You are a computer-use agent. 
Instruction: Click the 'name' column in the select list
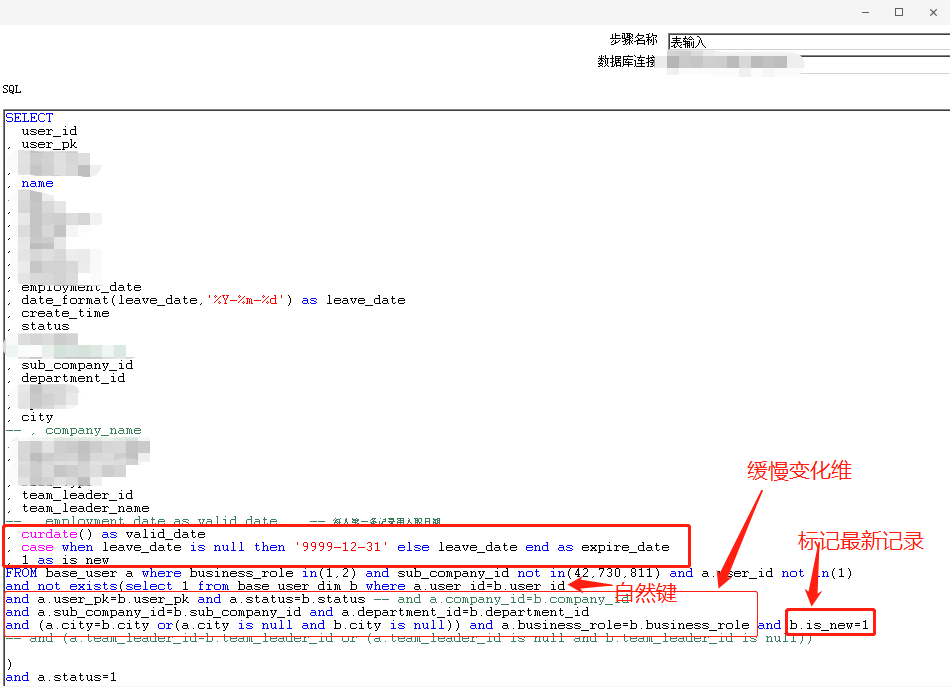pyautogui.click(x=37, y=183)
